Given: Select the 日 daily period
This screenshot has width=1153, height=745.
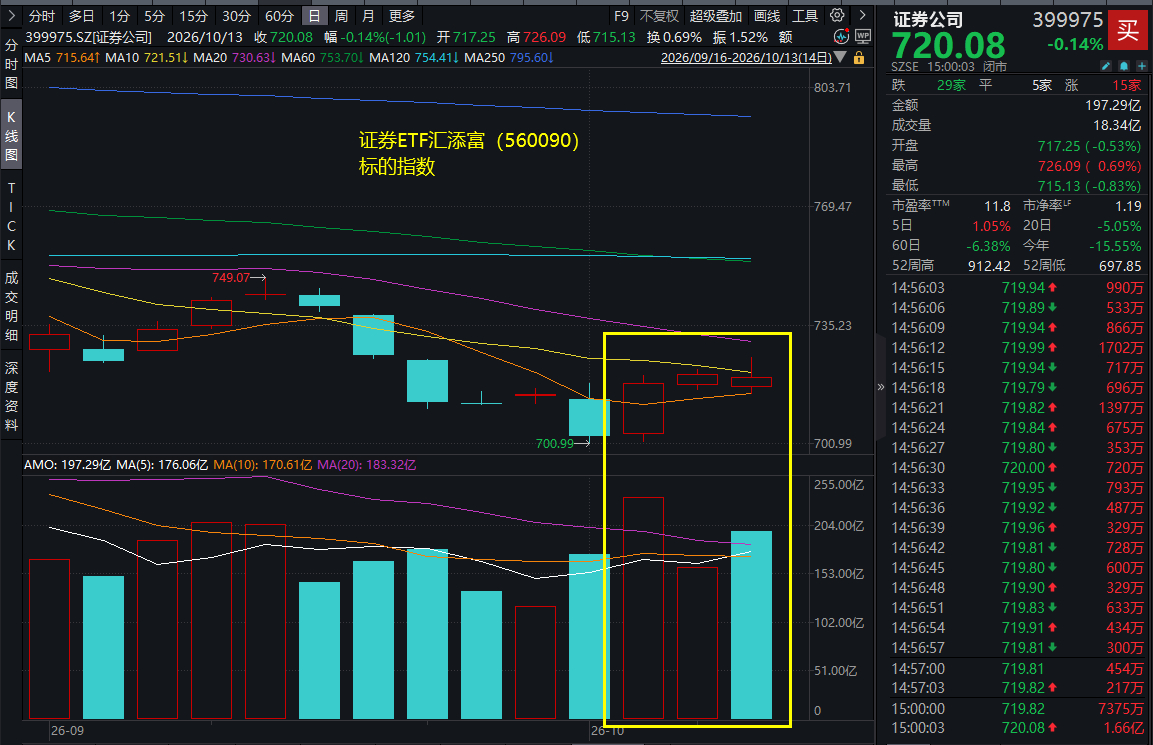Looking at the screenshot, I should click(314, 15).
